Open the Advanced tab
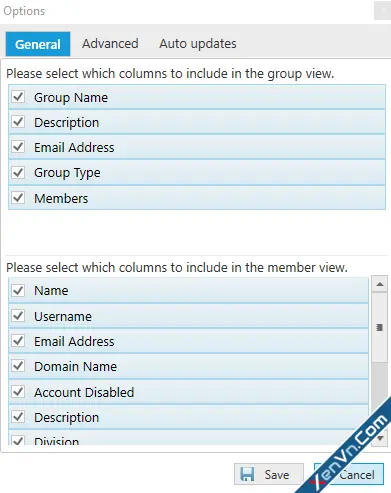This screenshot has height=493, width=391. tap(110, 44)
